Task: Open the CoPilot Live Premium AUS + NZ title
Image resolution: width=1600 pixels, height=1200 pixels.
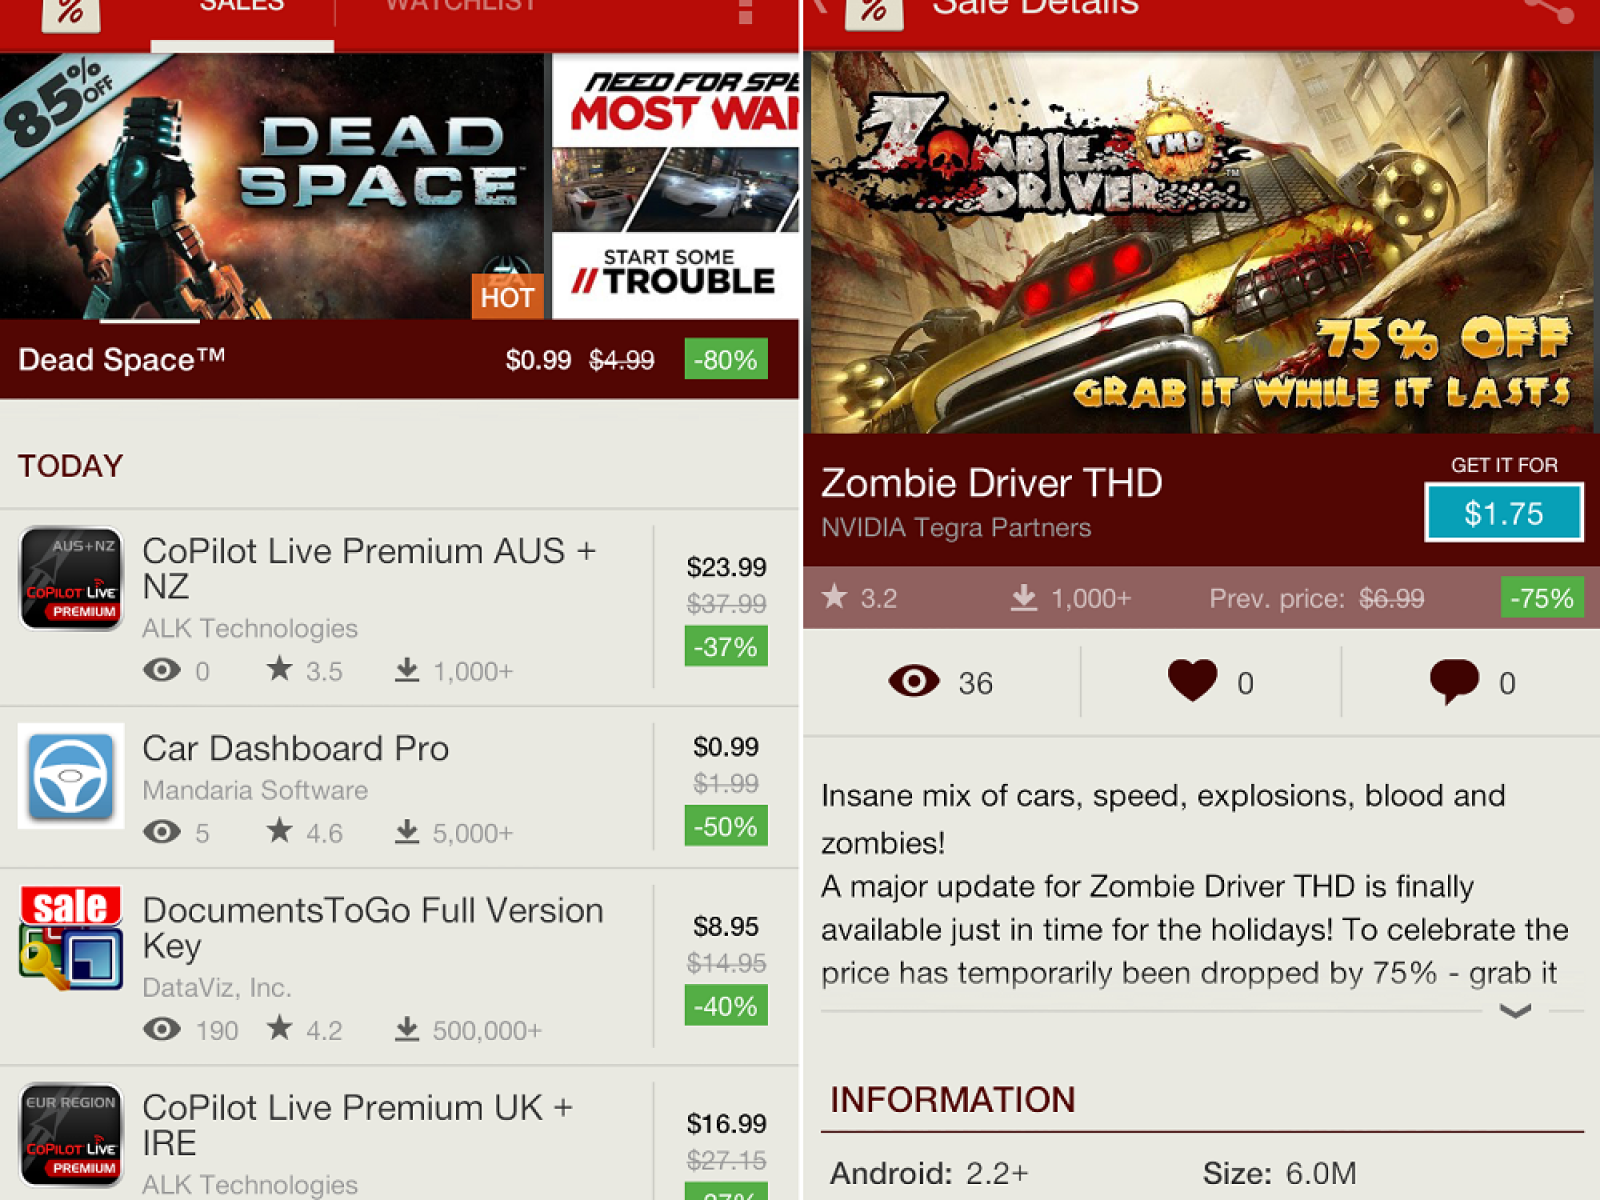Action: pos(369,568)
